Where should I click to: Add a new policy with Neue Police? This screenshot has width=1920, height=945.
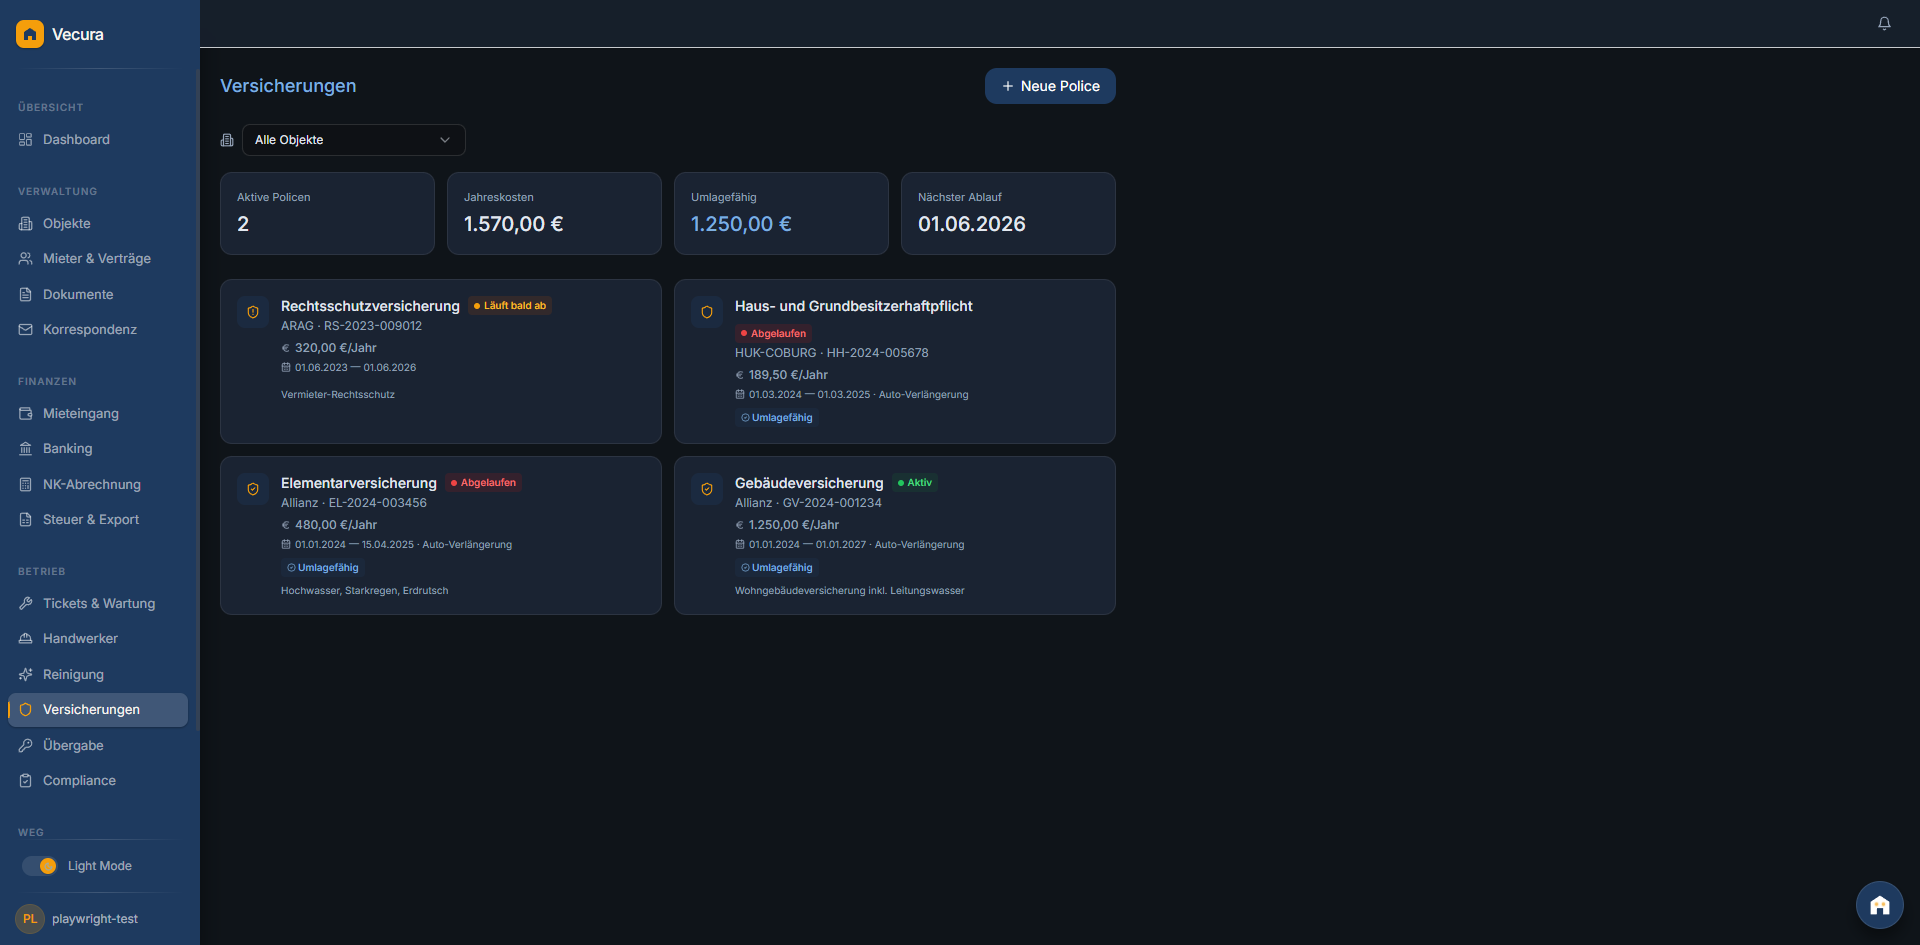point(1050,86)
